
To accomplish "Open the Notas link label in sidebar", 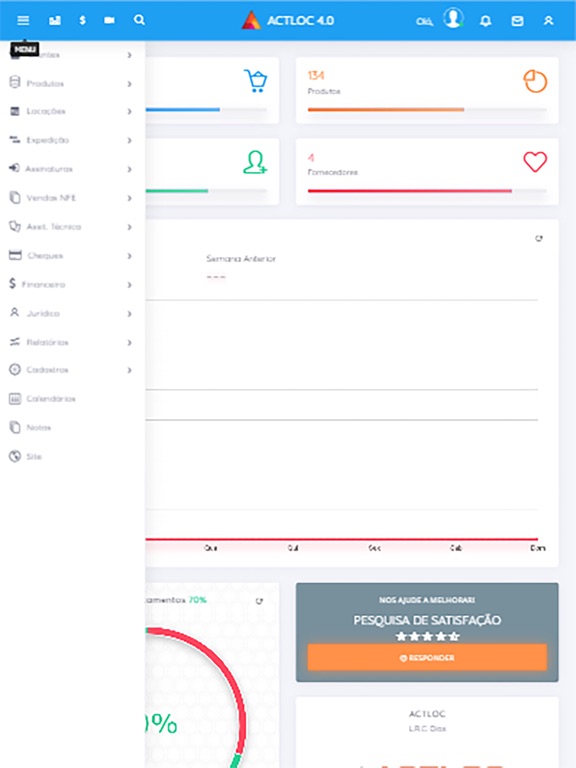I will point(39,428).
